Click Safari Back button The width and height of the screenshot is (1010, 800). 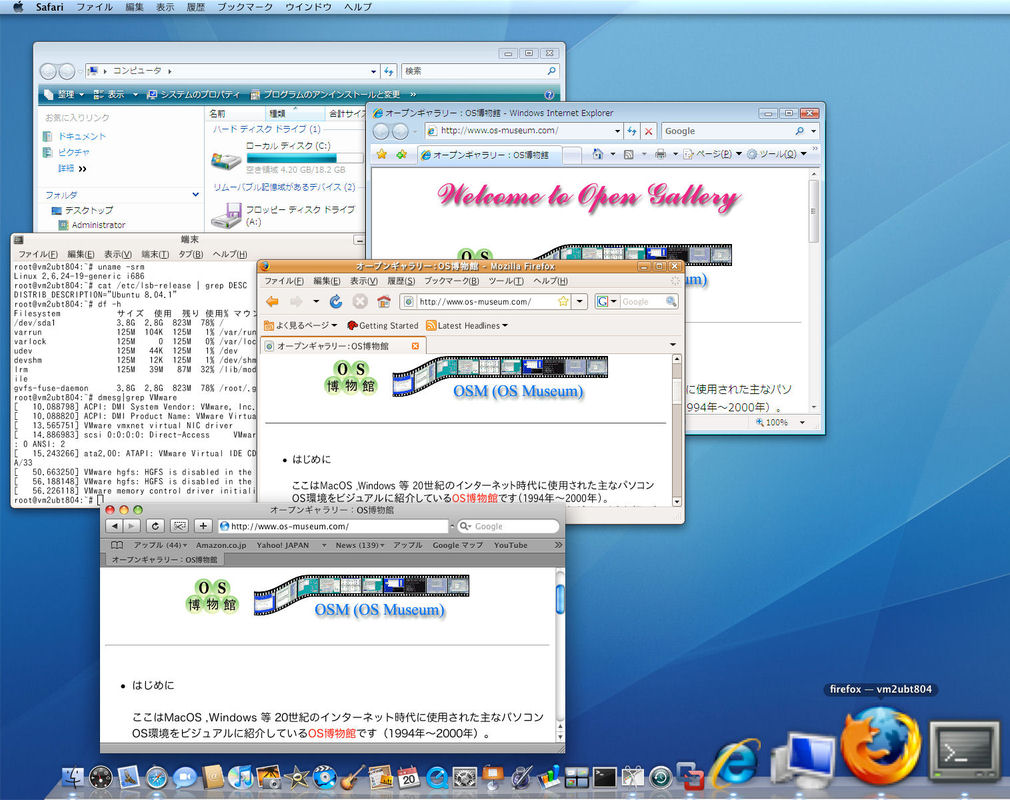click(x=115, y=526)
